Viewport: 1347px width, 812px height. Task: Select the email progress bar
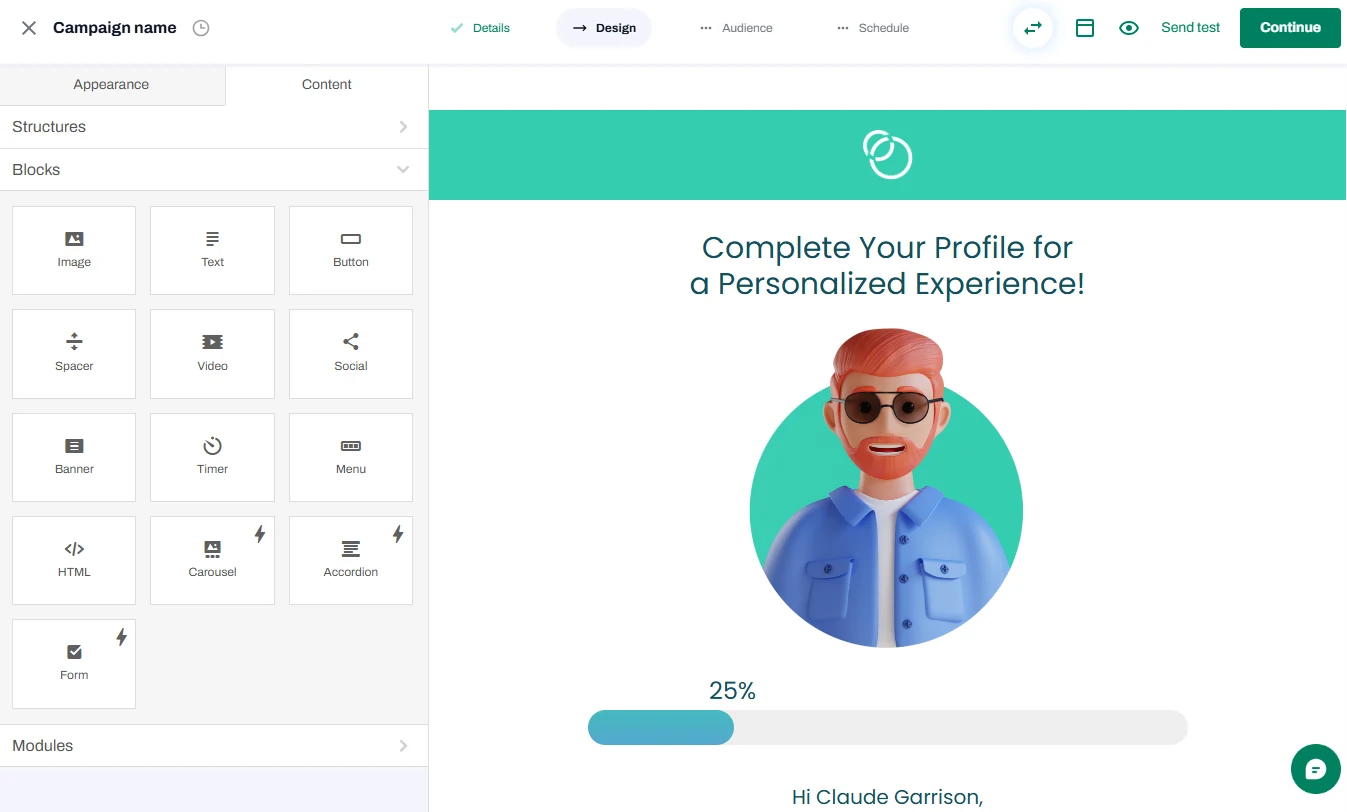click(887, 727)
